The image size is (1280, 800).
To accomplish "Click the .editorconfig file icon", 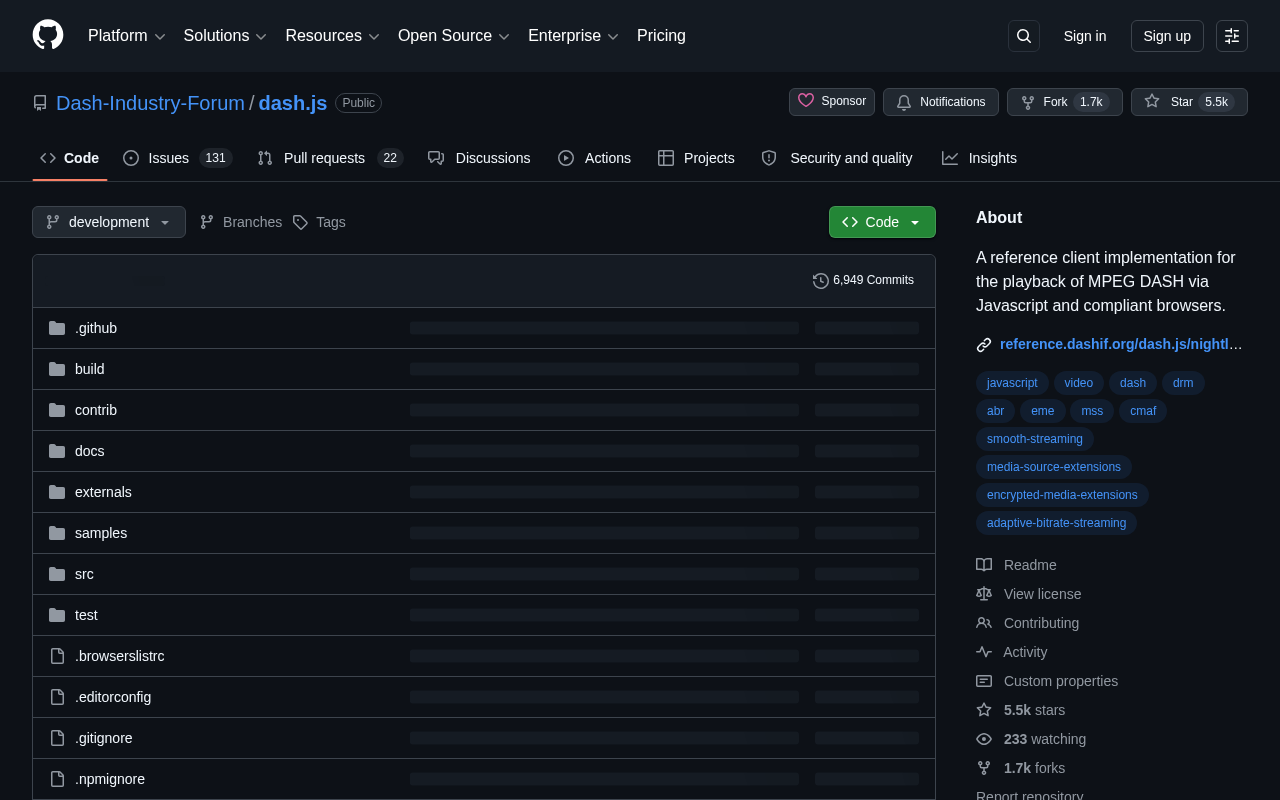I will tap(57, 697).
